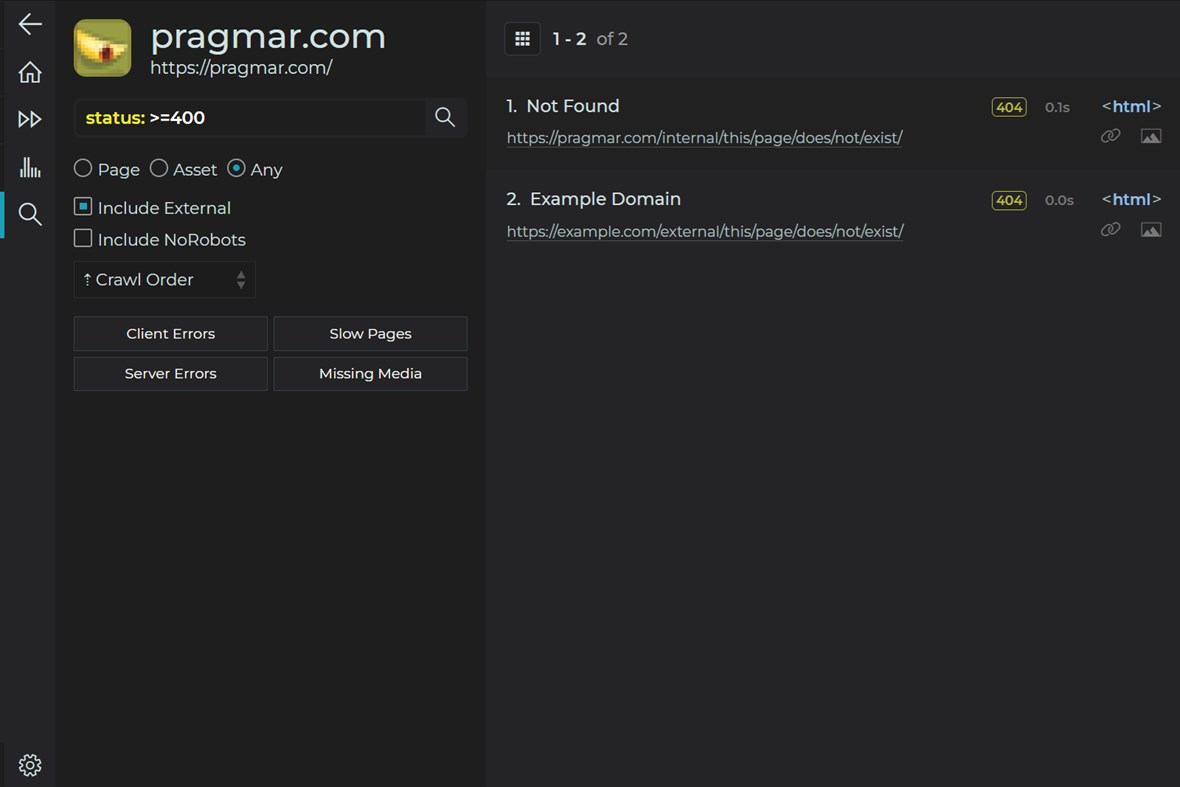Viewport: 1180px width, 787px height.
Task: Click the Missing Media filter button
Action: pos(370,373)
